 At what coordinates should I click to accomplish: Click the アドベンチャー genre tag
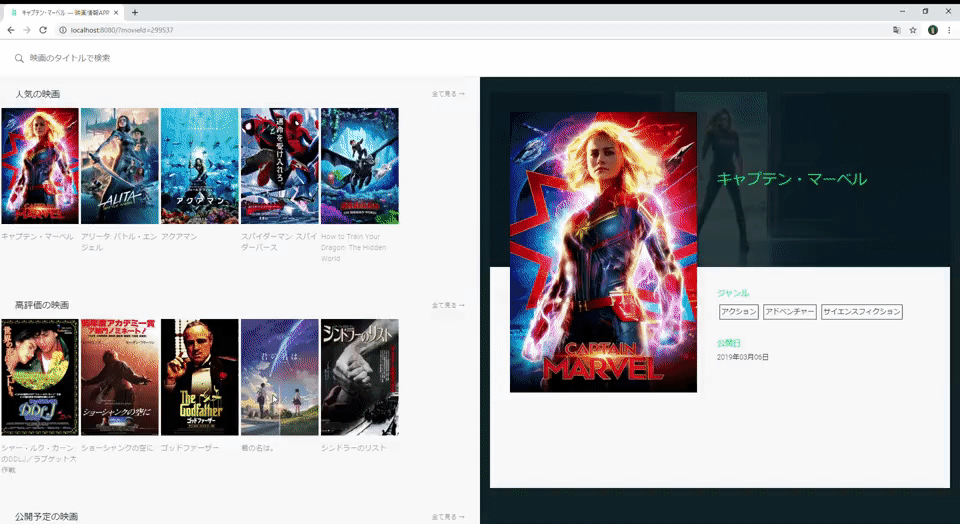790,312
